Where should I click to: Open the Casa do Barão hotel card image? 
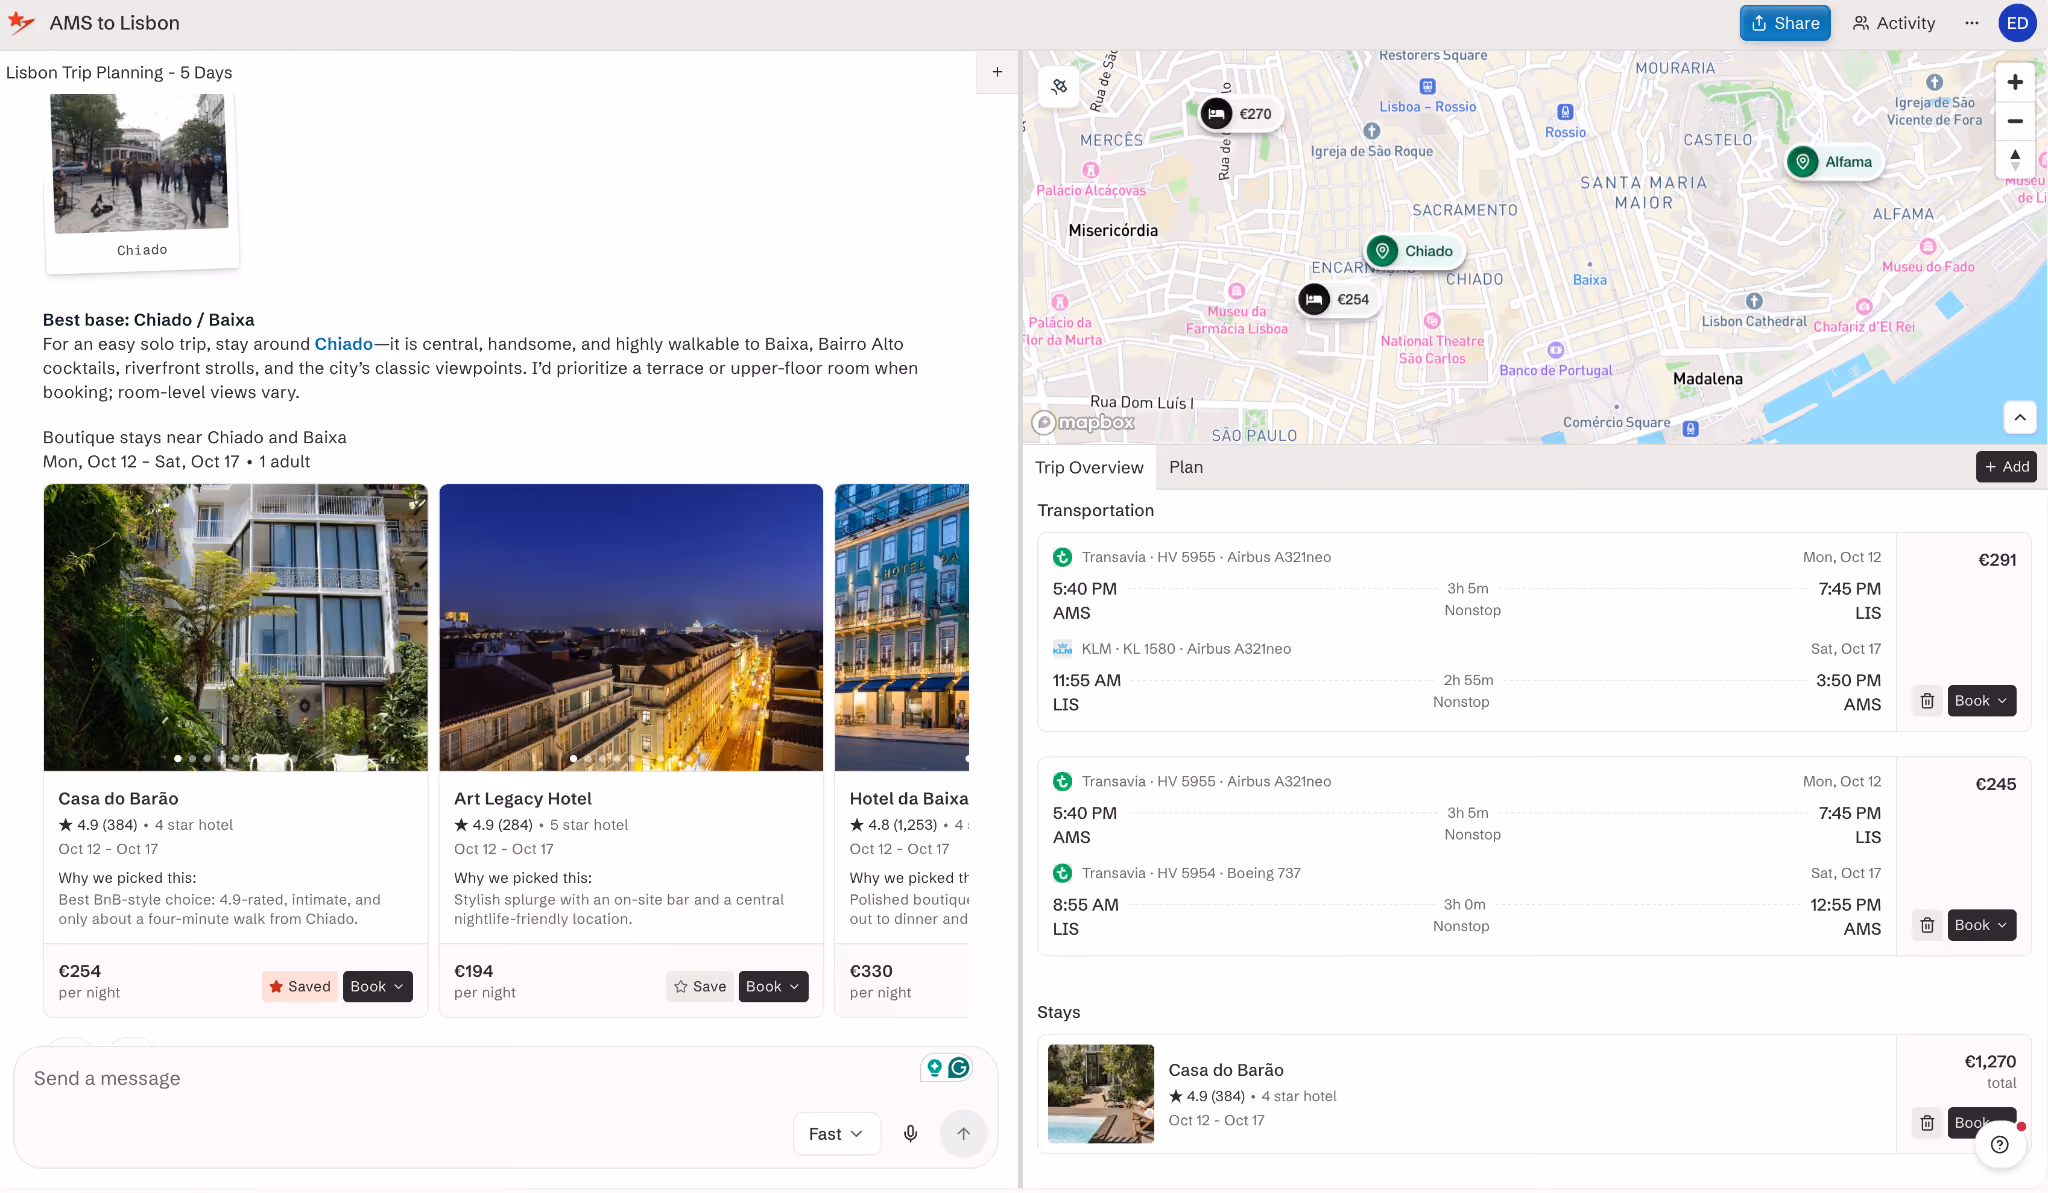pyautogui.click(x=236, y=628)
